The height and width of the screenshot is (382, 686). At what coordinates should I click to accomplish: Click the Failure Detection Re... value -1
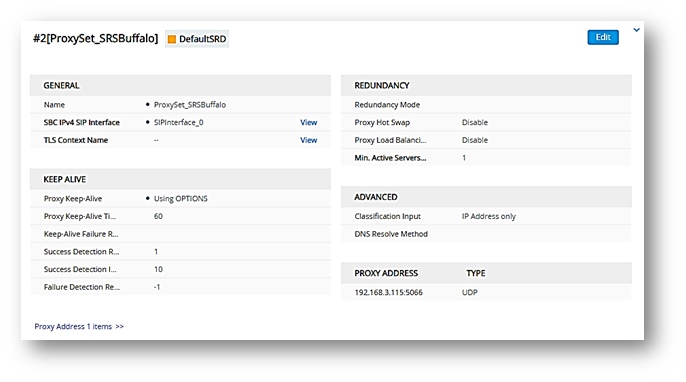[157, 287]
